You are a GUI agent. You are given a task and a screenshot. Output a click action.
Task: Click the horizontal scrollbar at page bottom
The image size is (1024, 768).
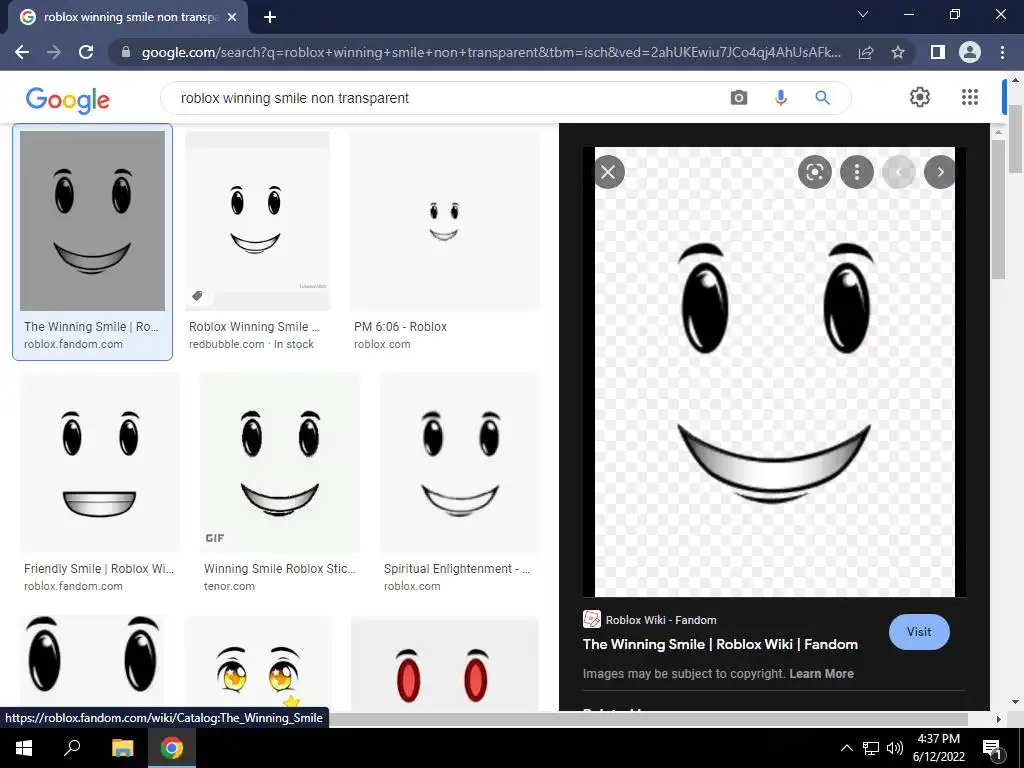click(x=647, y=719)
